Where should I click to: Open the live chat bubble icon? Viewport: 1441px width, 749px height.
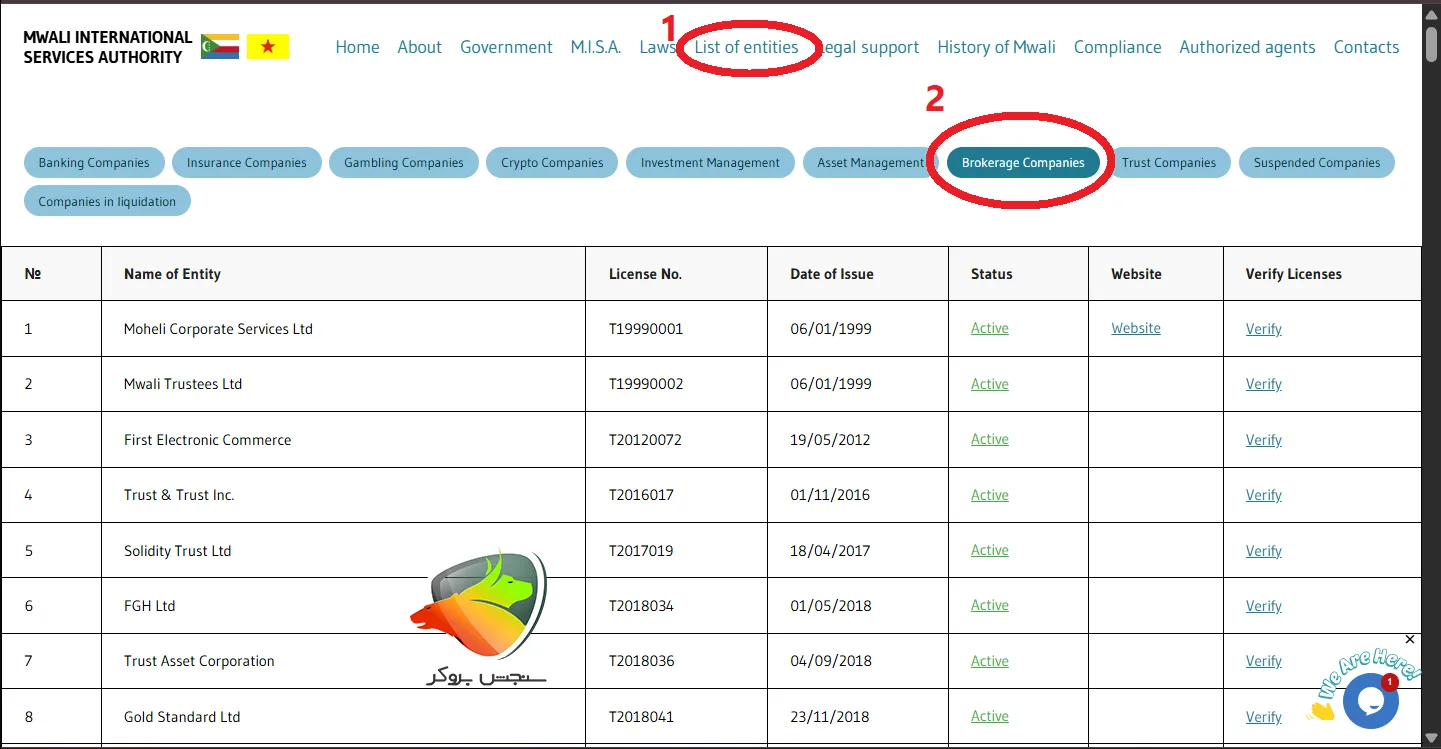(x=1369, y=700)
